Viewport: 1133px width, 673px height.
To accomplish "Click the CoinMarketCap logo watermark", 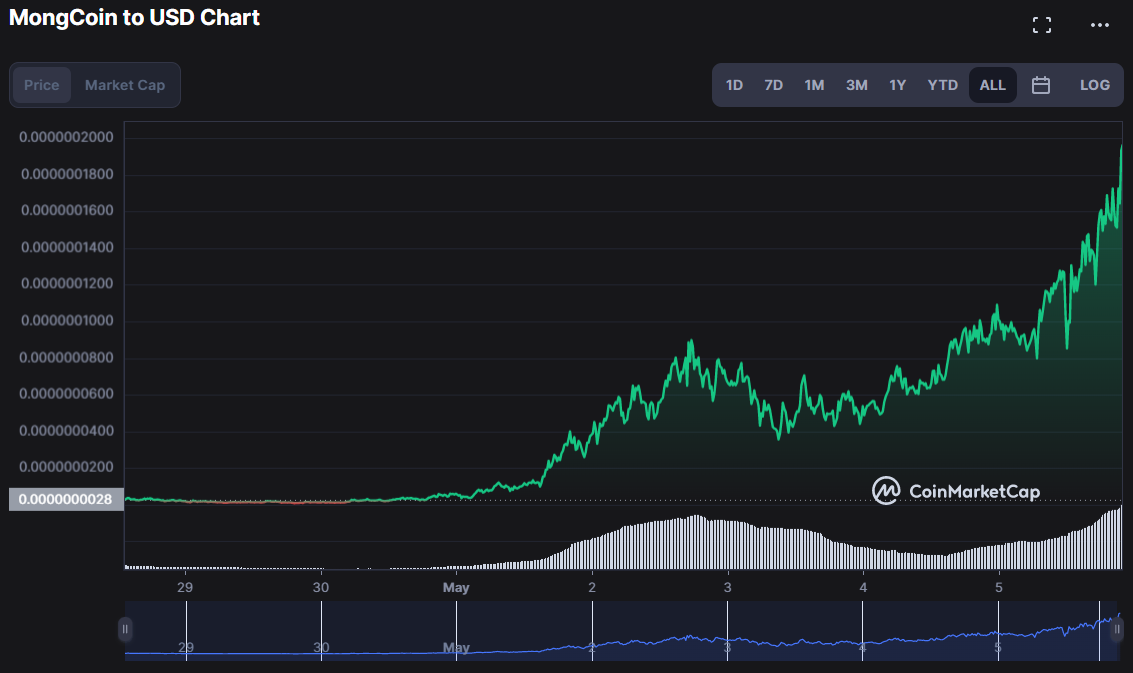I will coord(955,491).
